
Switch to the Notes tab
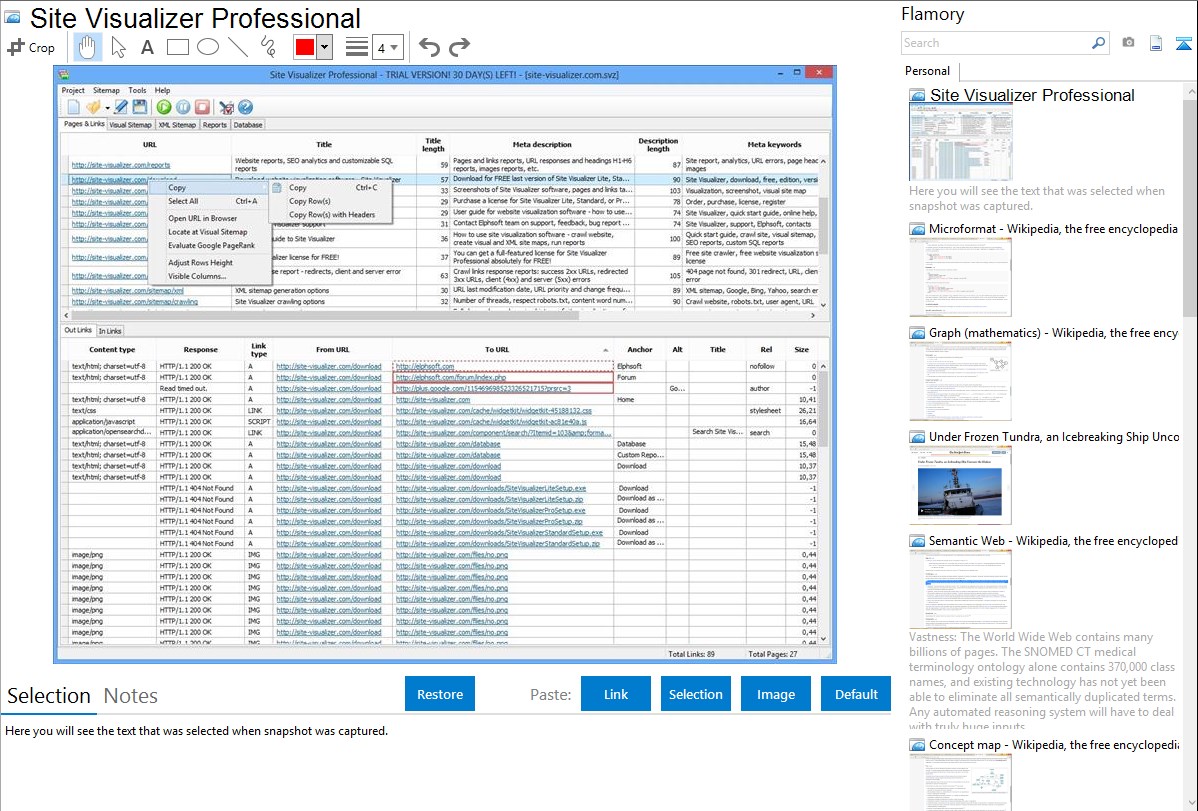[x=131, y=696]
